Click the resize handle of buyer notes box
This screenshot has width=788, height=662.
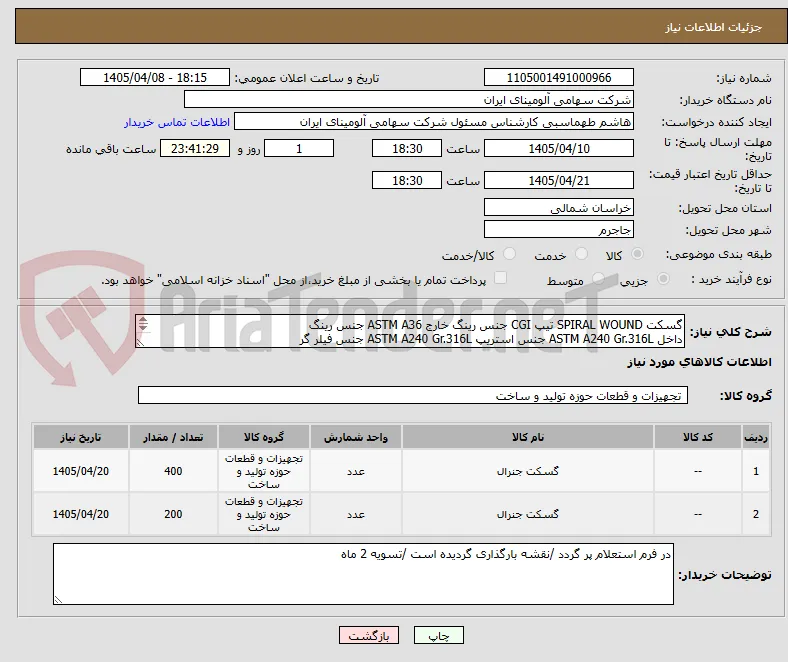58,600
